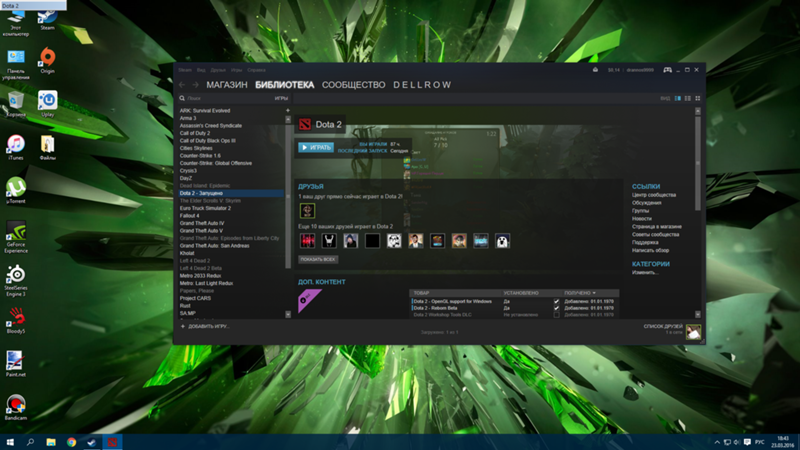The height and width of the screenshot is (450, 800).
Task: Open СПИСОК ДРУЗЕЙ friends list
Action: click(663, 327)
